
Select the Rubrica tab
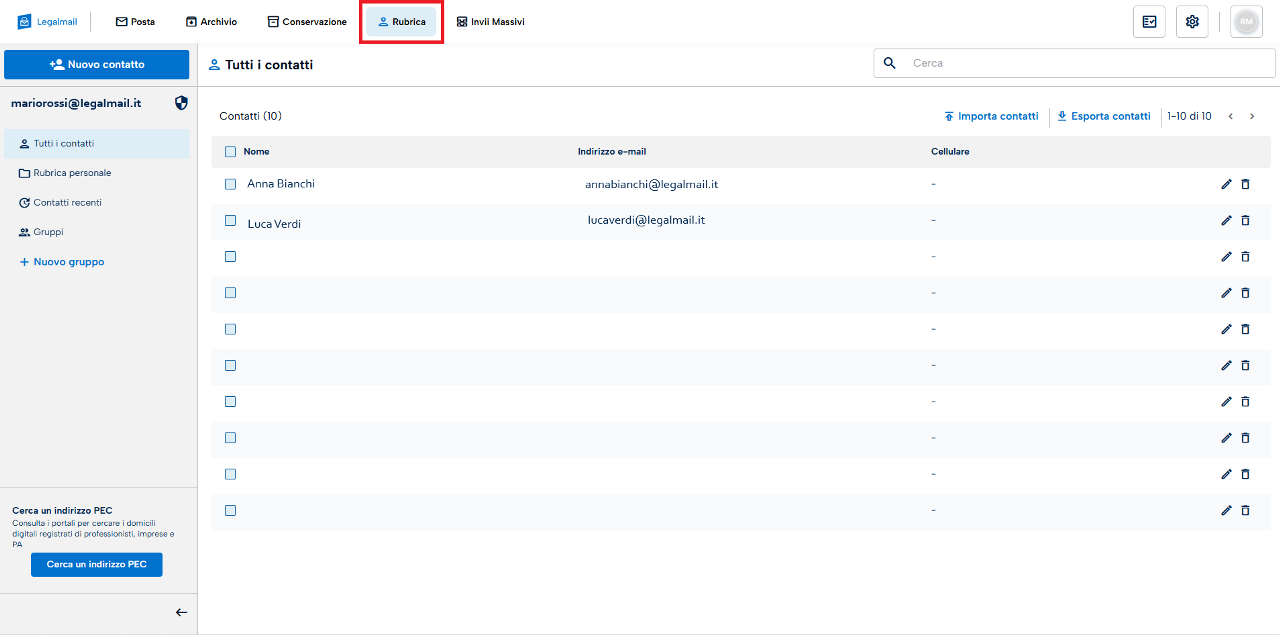[401, 22]
